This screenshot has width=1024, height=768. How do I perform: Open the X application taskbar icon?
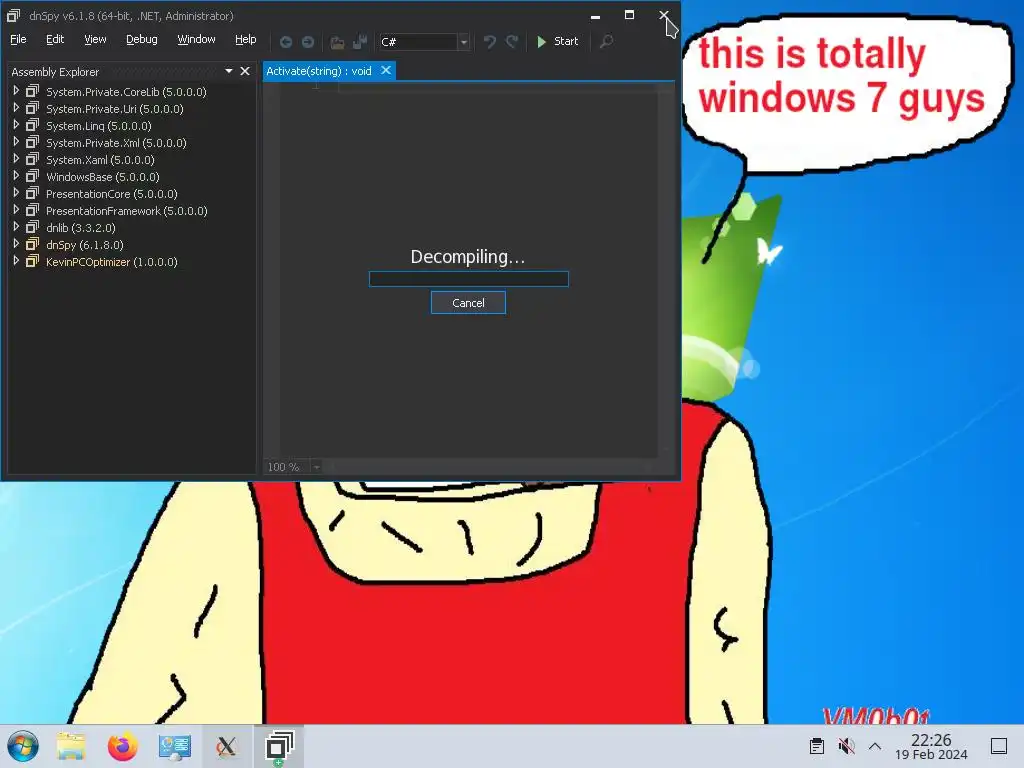(x=226, y=746)
